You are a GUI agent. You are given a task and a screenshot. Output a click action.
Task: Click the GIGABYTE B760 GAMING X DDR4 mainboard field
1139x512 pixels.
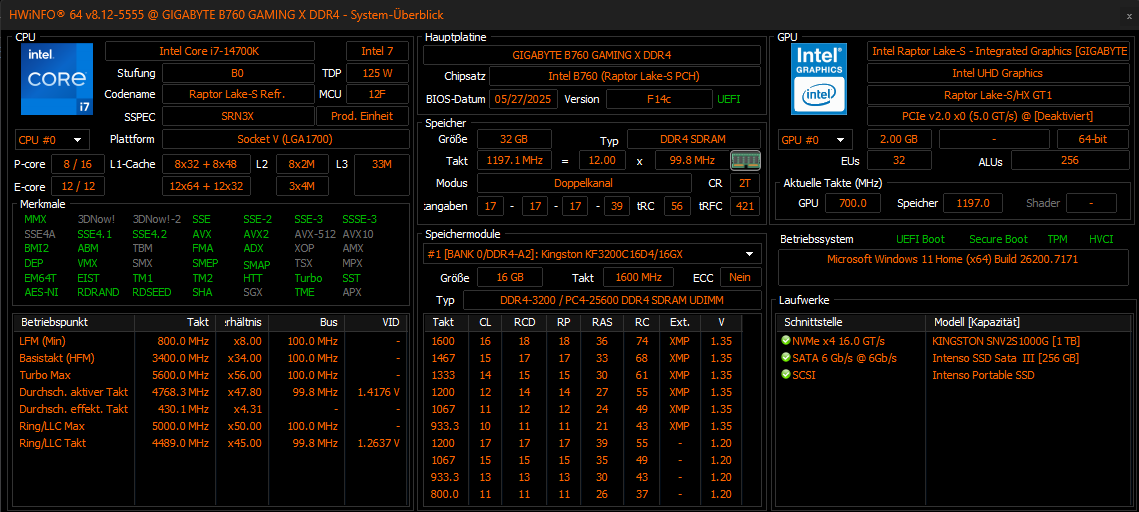[x=592, y=55]
